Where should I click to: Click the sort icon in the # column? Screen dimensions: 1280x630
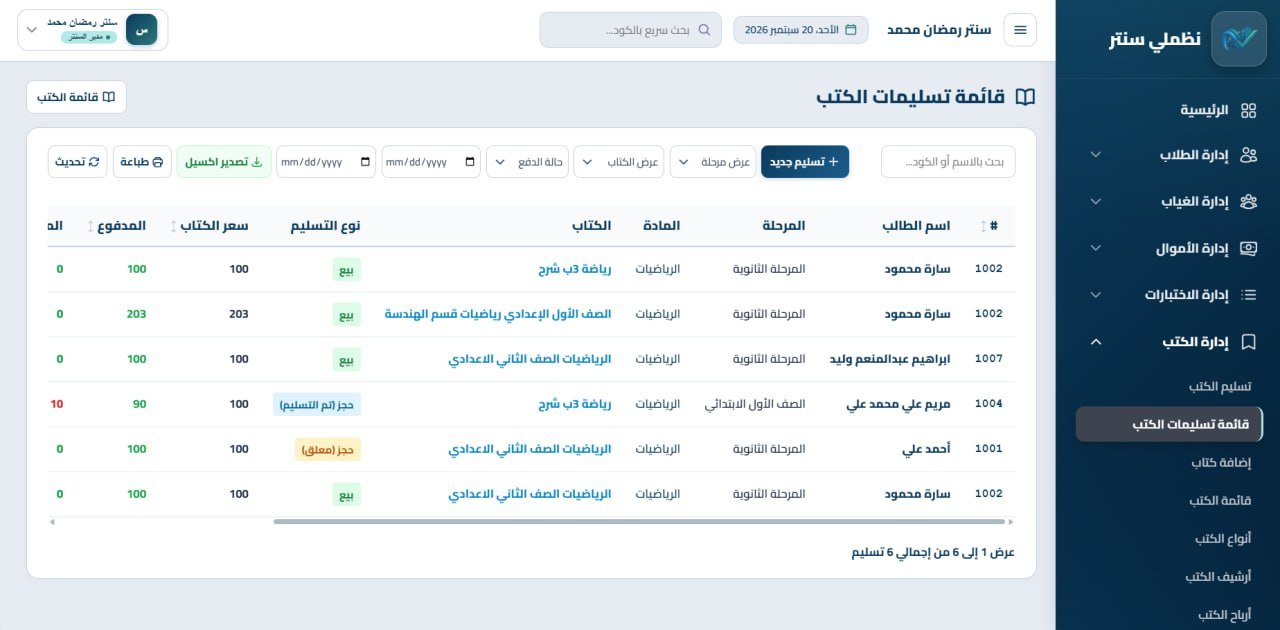(x=982, y=226)
